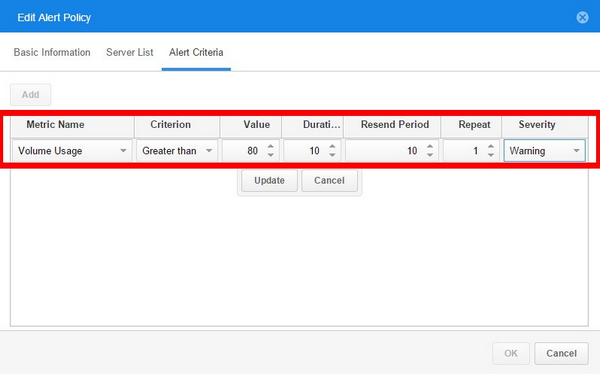The width and height of the screenshot is (600, 374).
Task: Increase the Repeat count up arrow
Action: point(491,147)
